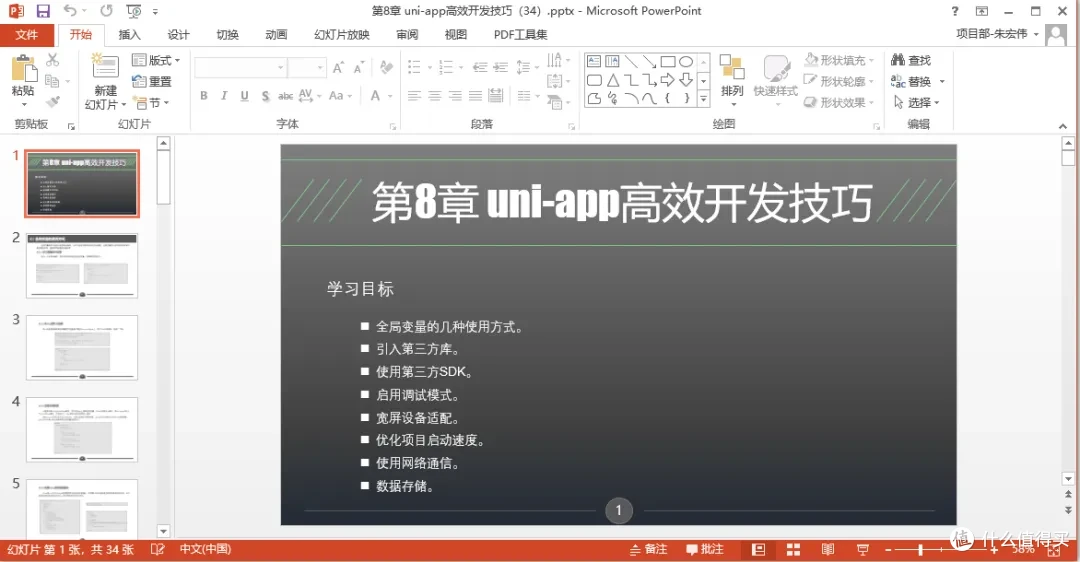The width and height of the screenshot is (1080, 562).
Task: Switch to the Slide Show (幻灯片放映) tab
Action: pyautogui.click(x=342, y=34)
